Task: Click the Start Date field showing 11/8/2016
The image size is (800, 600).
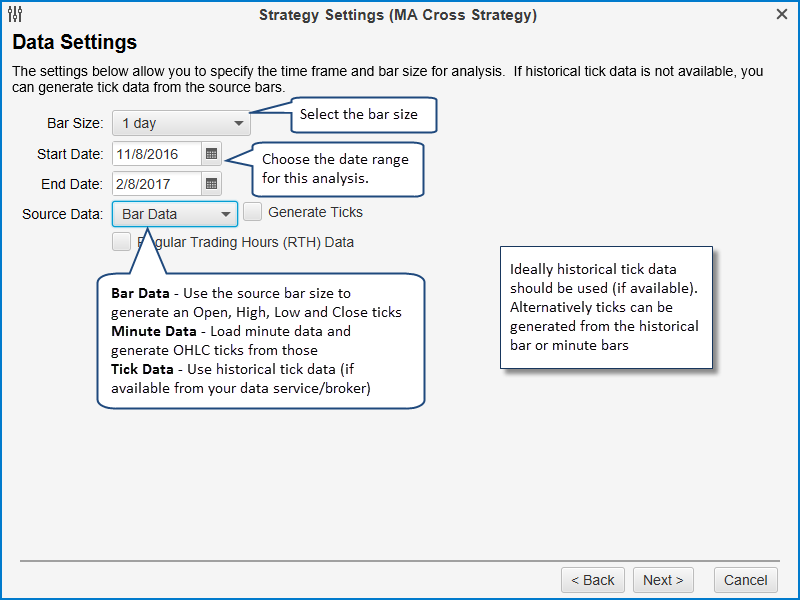Action: click(x=156, y=154)
